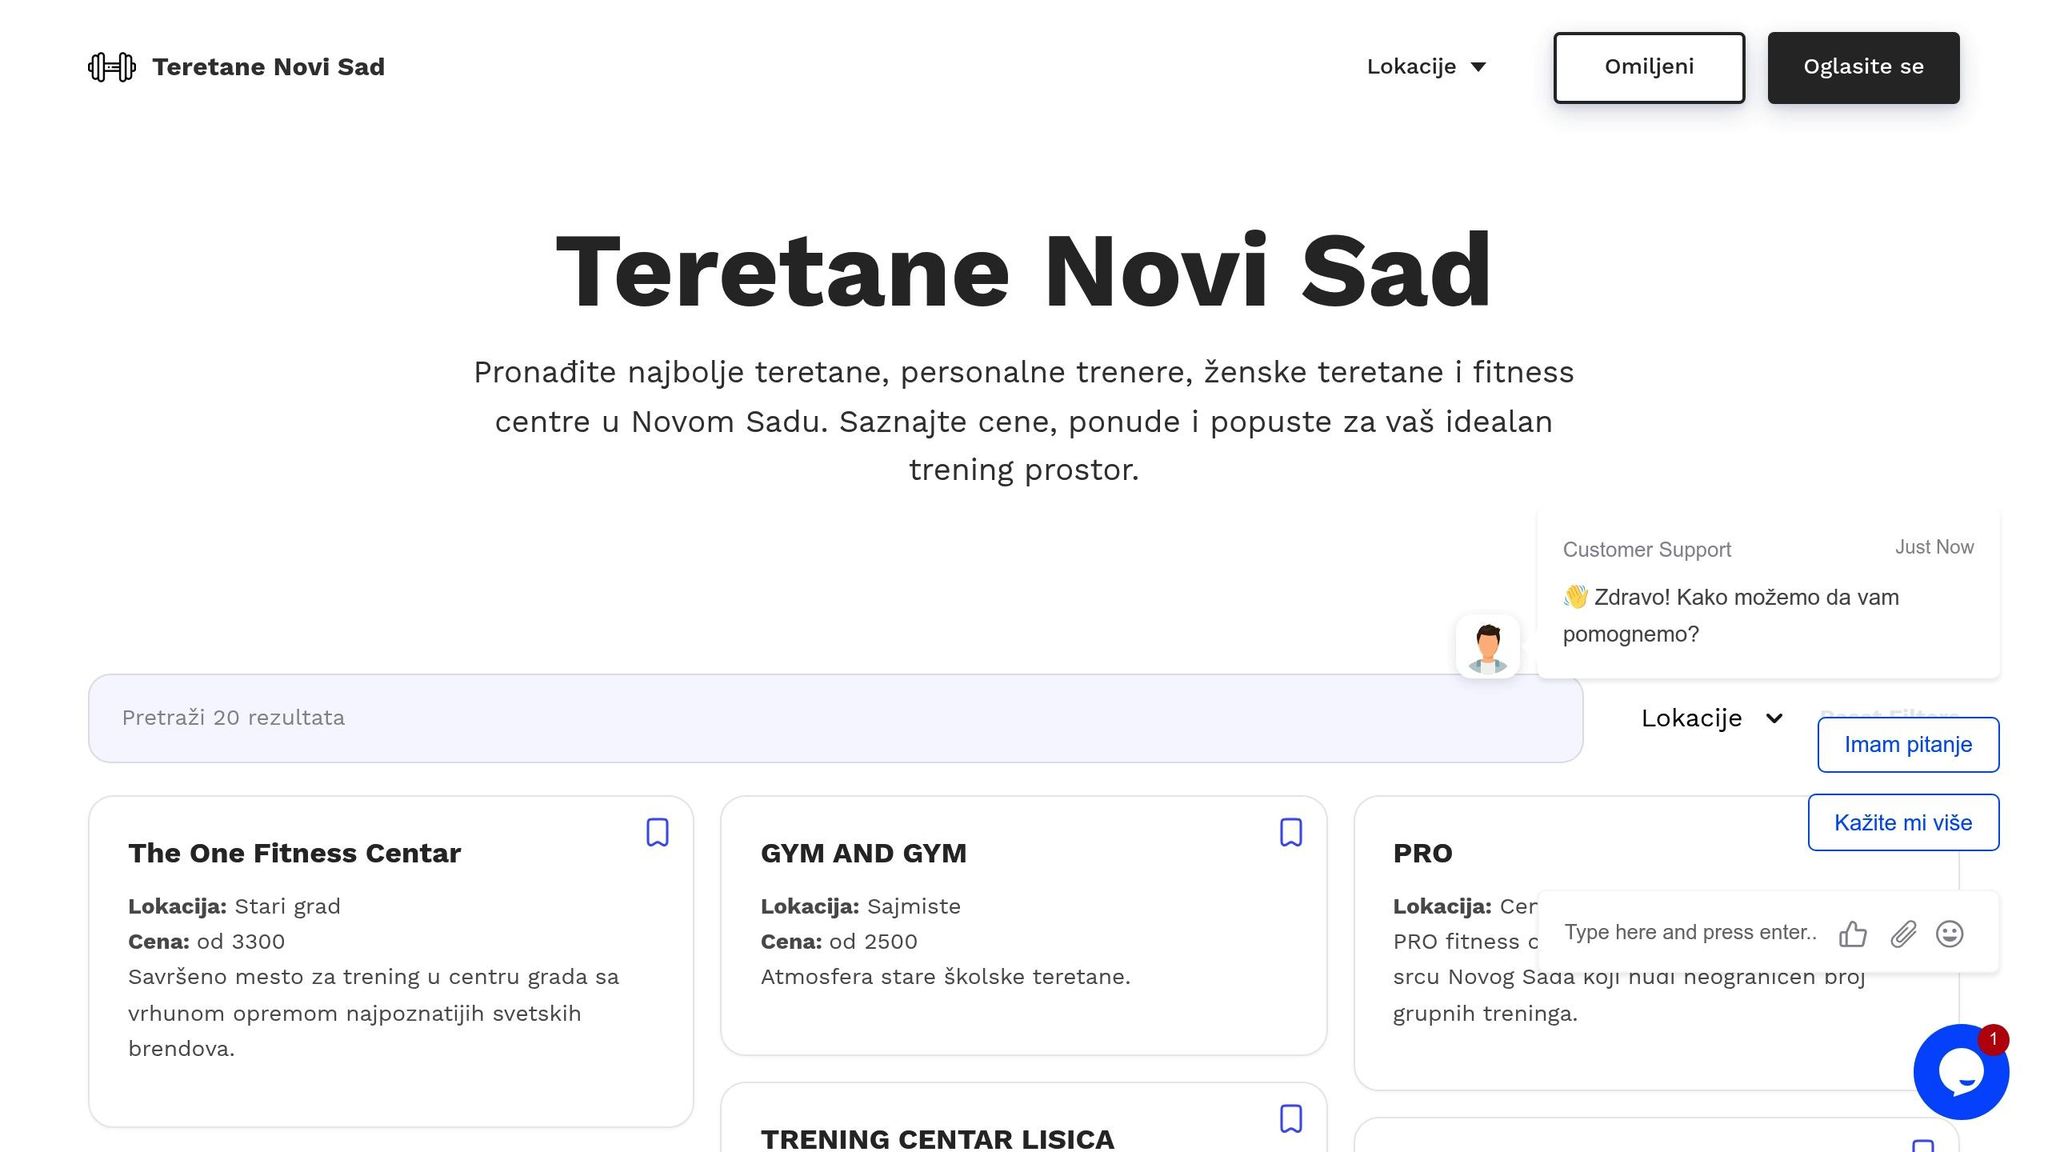Bookmark the TRENING CENTAR LISICA listing

point(1290,1119)
